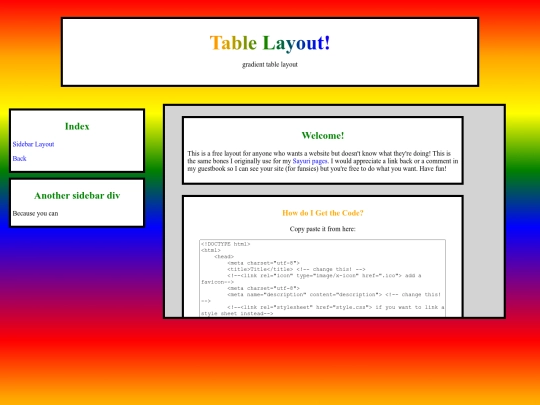Select the 'Table Layout!' page title

[x=270, y=43]
